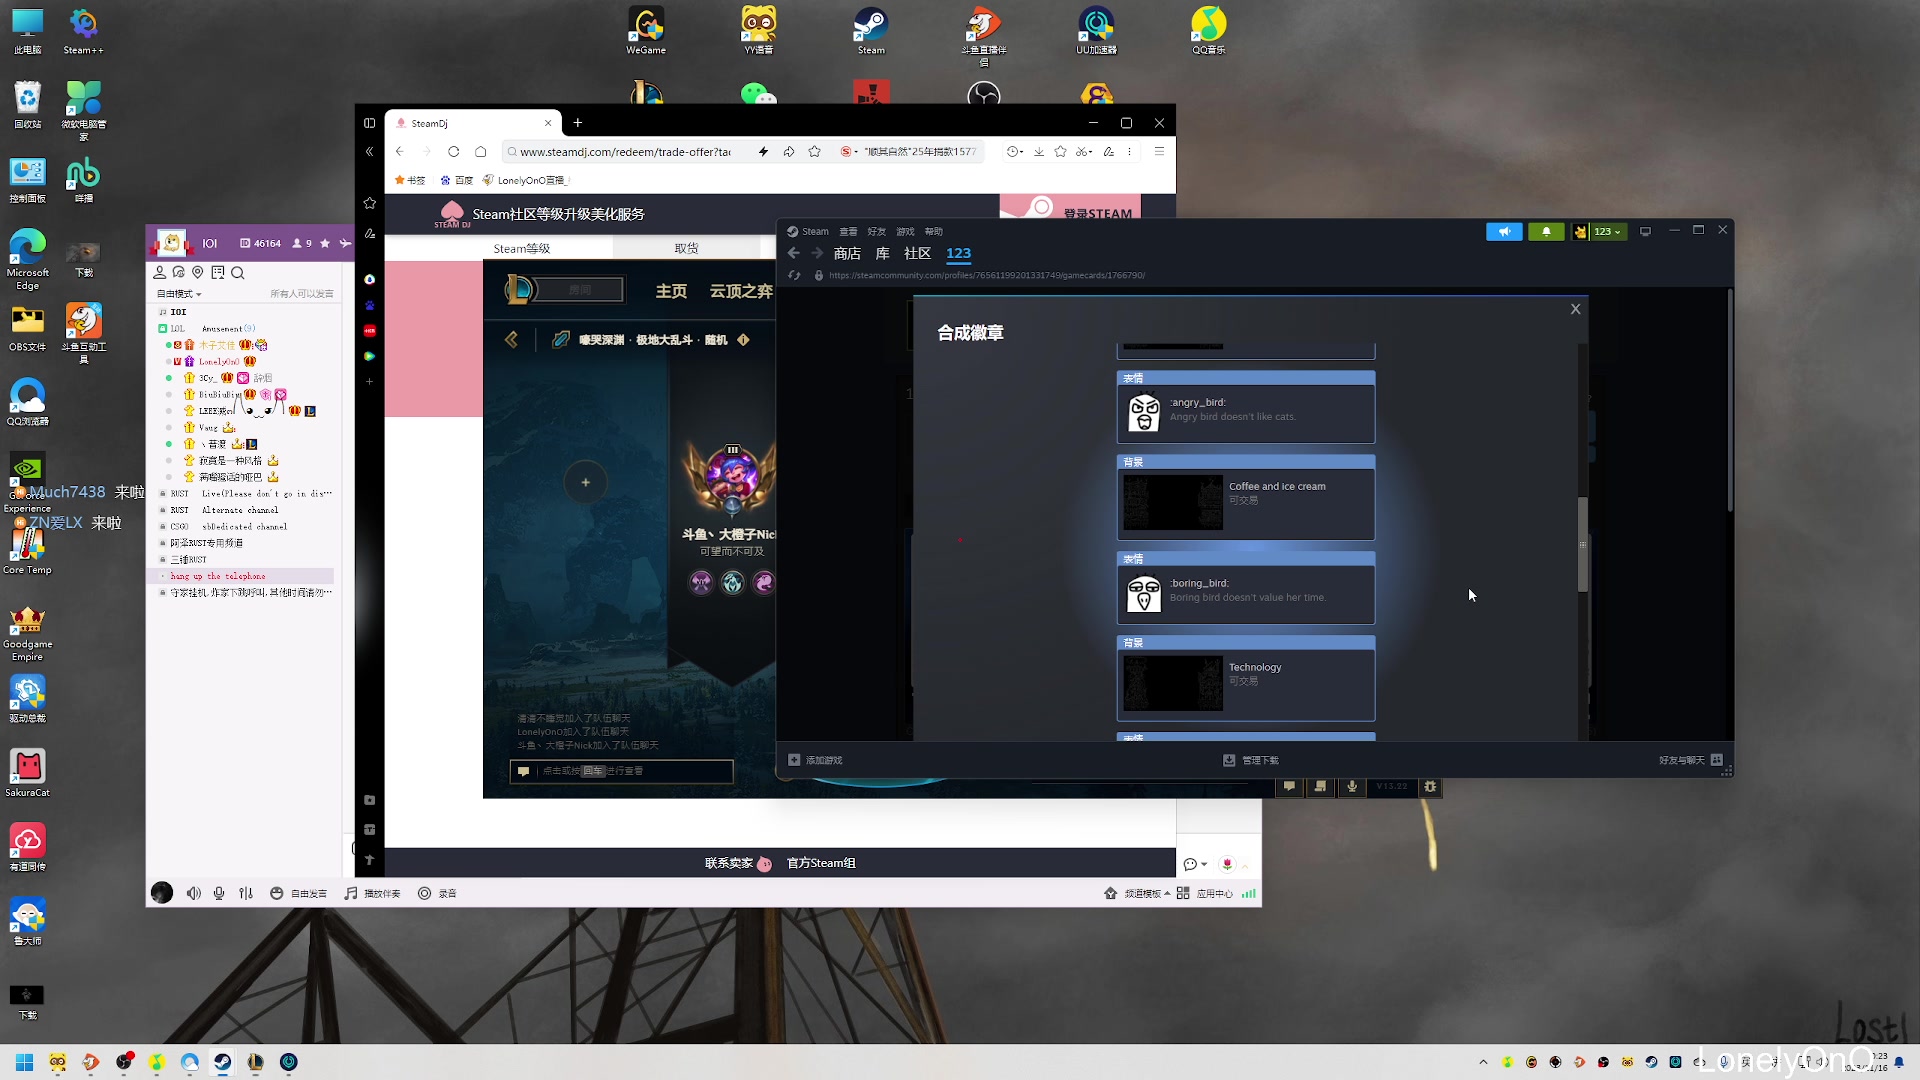Open WeGame desktop shortcut
Screen dimensions: 1920x1080
(x=646, y=31)
